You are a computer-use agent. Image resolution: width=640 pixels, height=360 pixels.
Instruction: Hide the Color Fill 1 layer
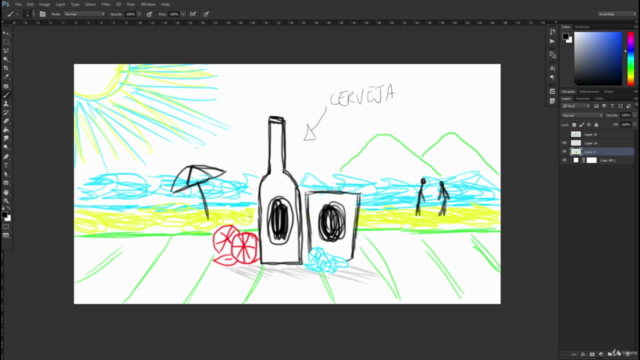click(564, 160)
